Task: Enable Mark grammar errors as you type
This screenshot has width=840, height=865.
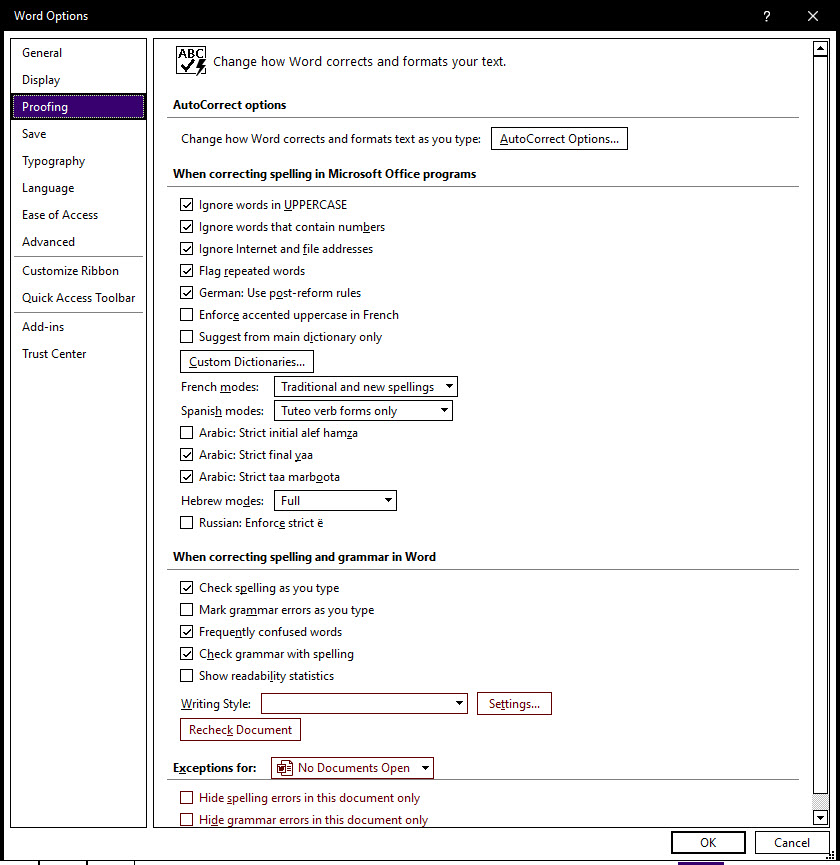Action: [186, 610]
